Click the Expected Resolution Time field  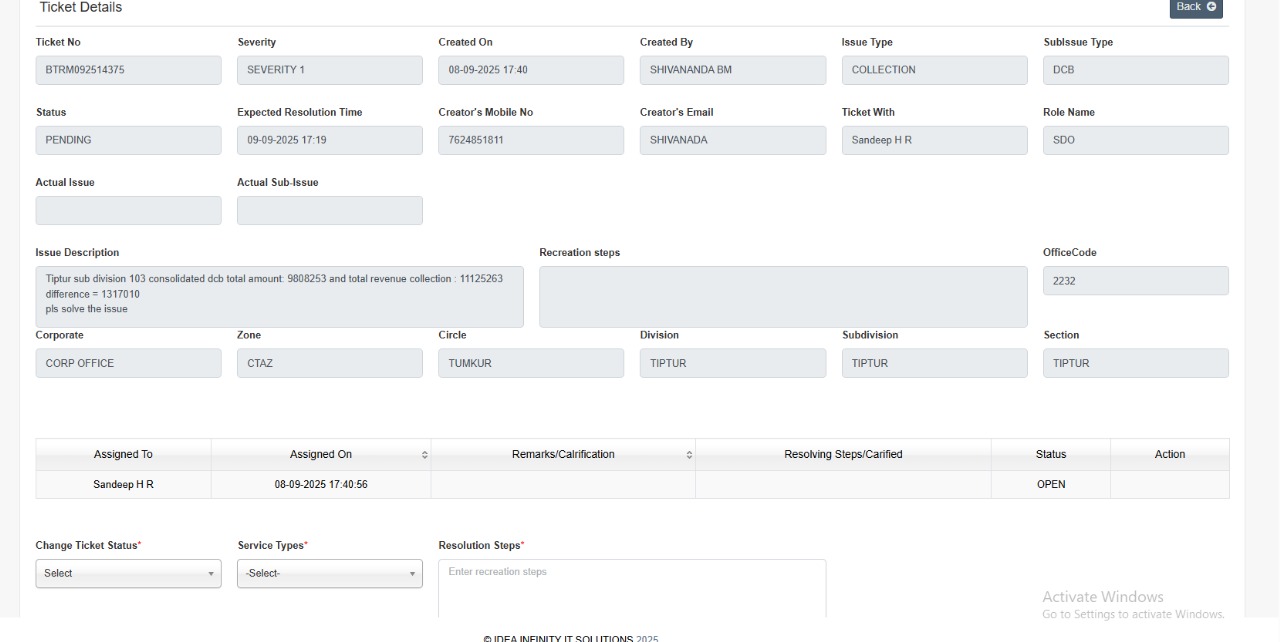(x=329, y=140)
